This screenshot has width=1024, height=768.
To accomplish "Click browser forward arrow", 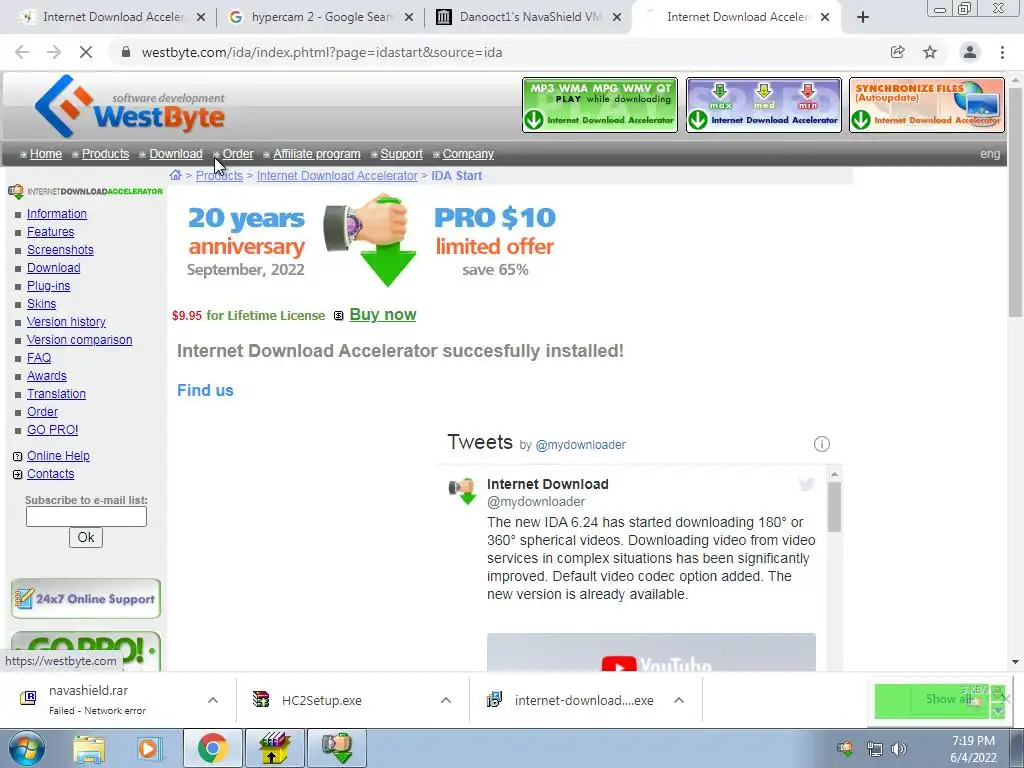I will 54,52.
